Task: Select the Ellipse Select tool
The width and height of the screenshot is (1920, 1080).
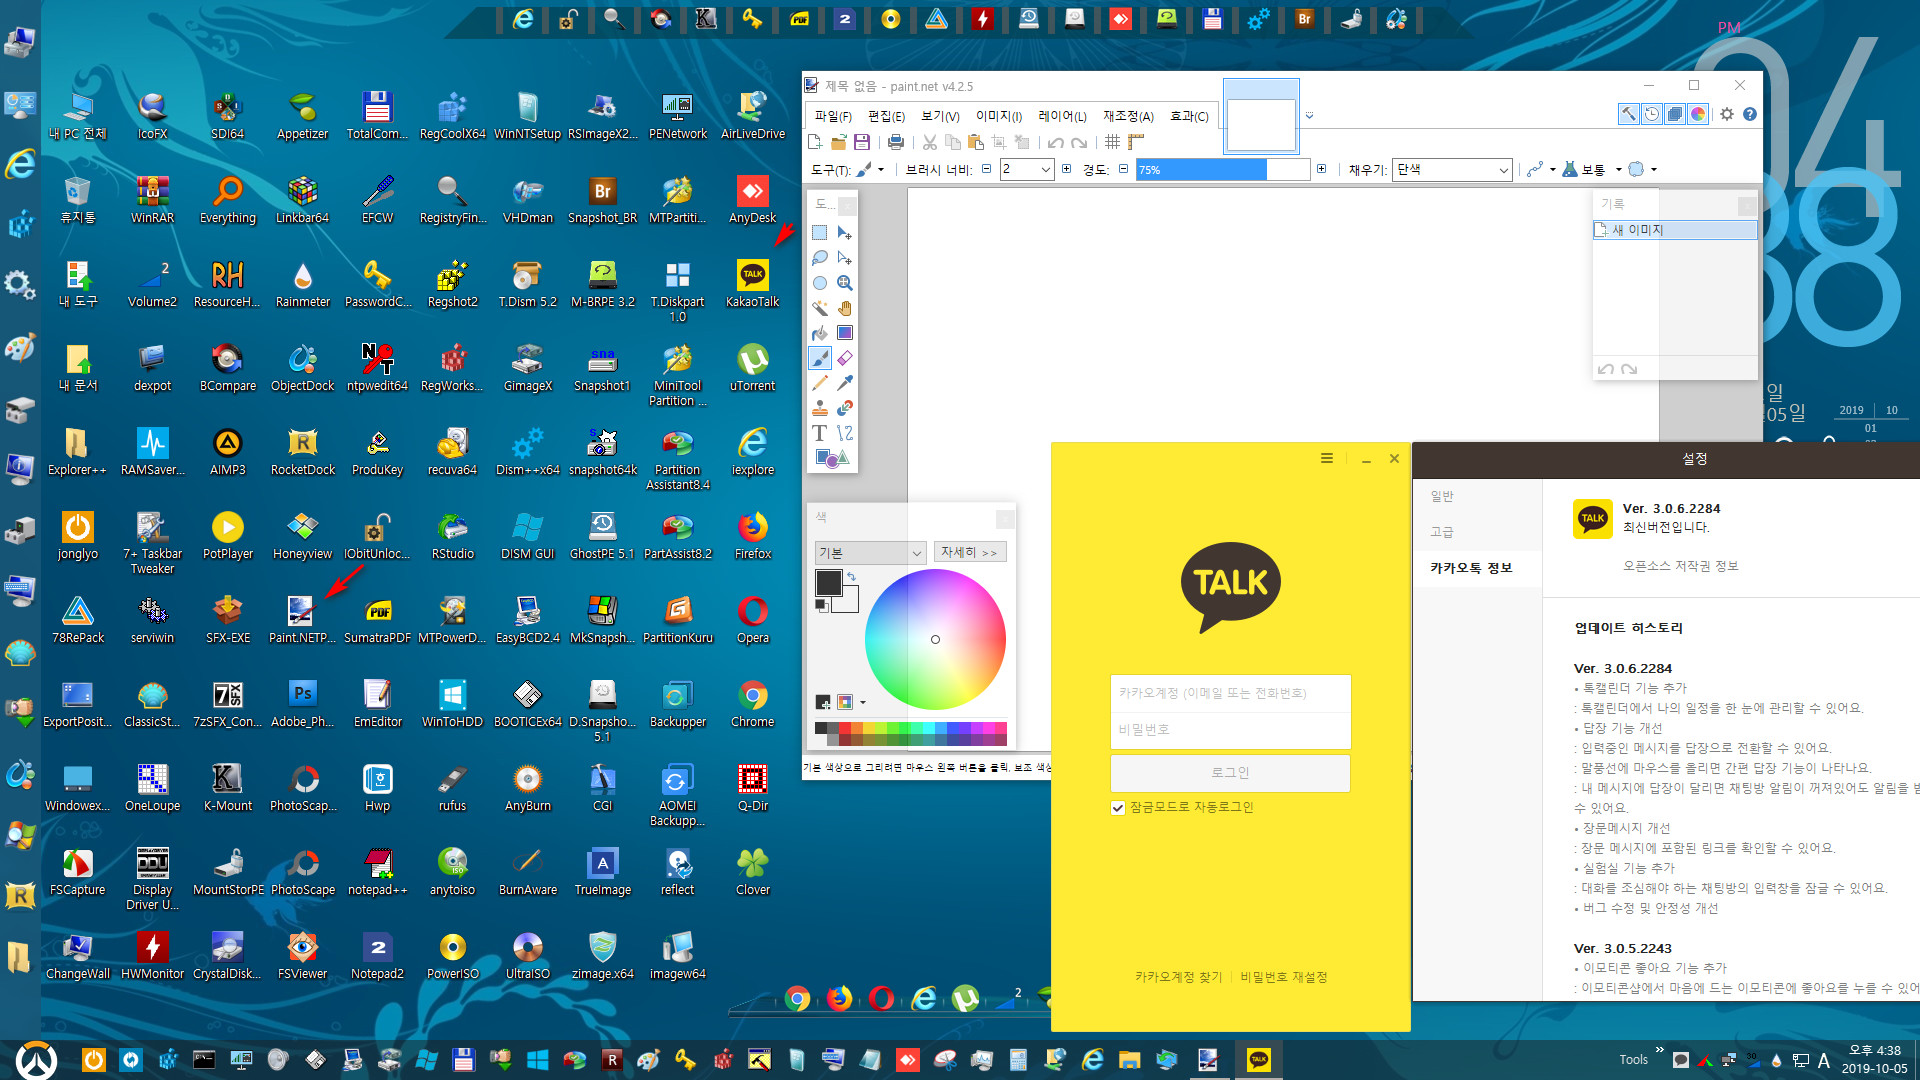Action: coord(820,283)
